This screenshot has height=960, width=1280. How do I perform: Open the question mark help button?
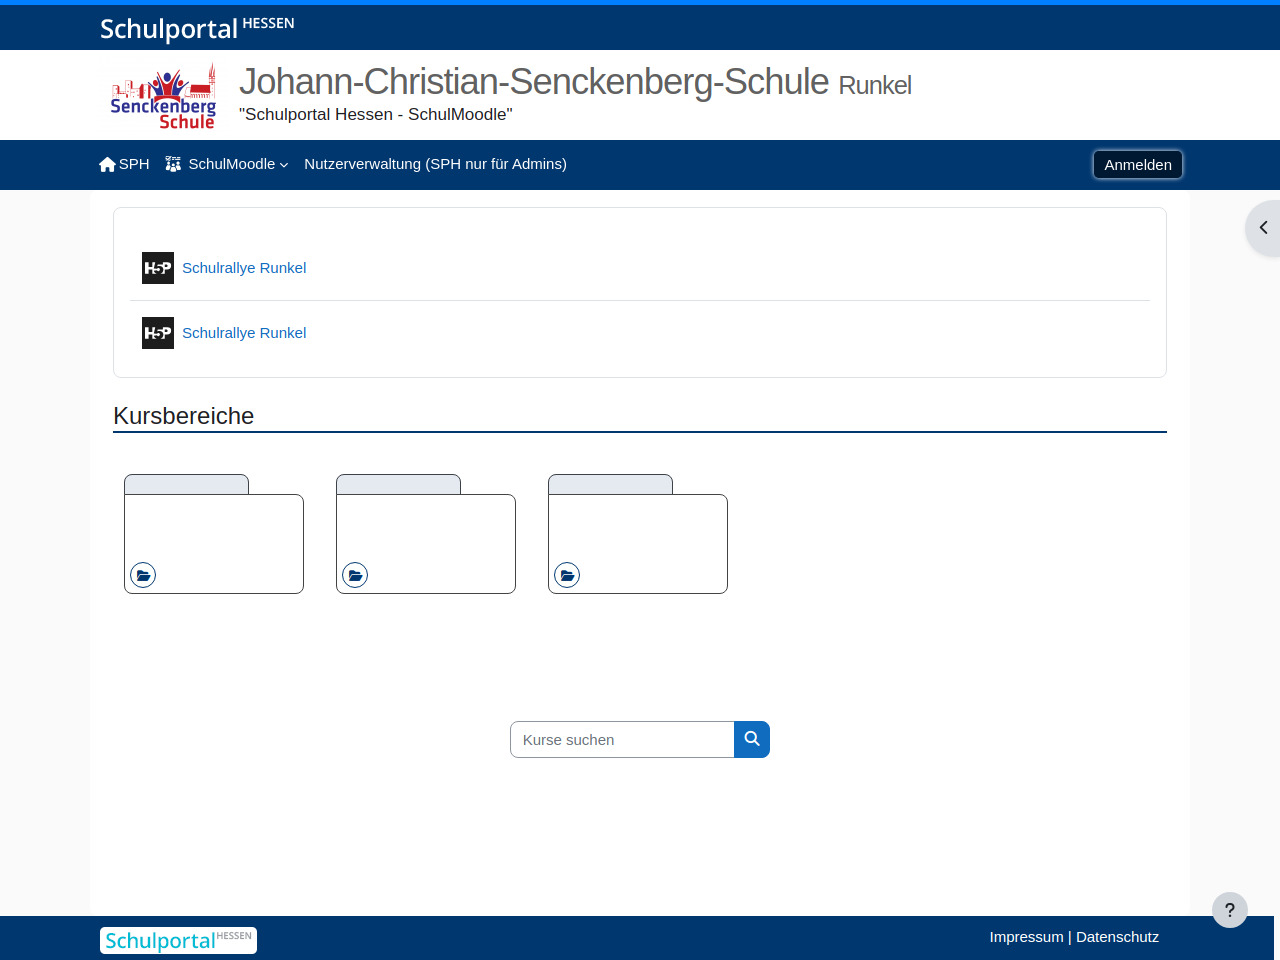(1229, 910)
